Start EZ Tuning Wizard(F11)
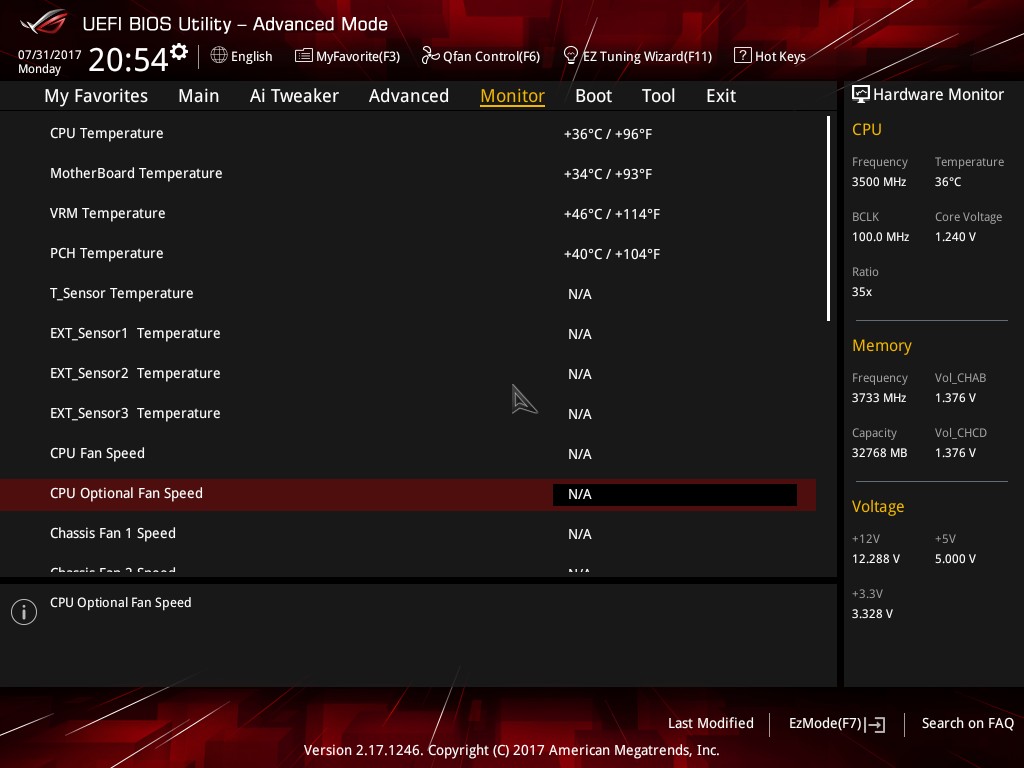The width and height of the screenshot is (1024, 768). point(637,56)
